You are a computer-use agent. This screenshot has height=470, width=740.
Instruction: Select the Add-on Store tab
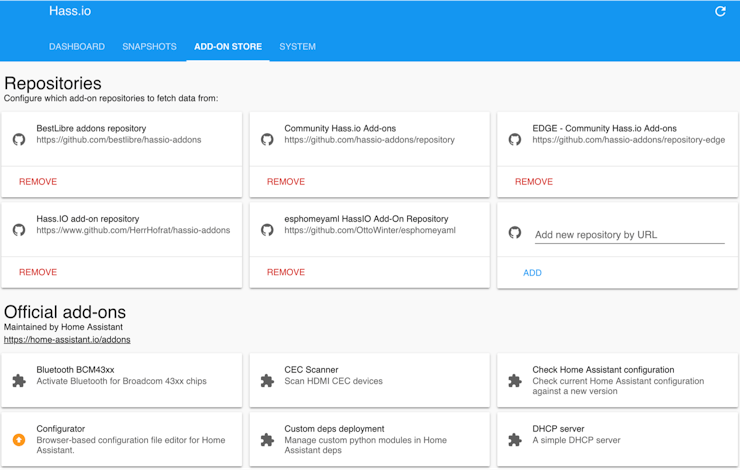228,47
